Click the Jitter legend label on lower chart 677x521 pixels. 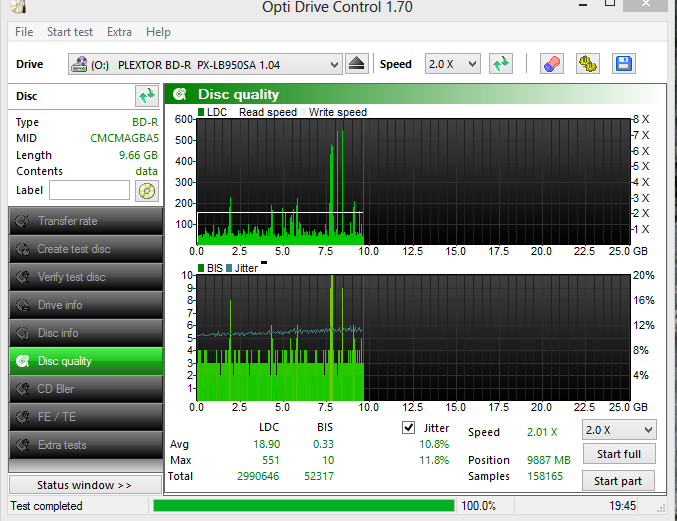(x=246, y=268)
